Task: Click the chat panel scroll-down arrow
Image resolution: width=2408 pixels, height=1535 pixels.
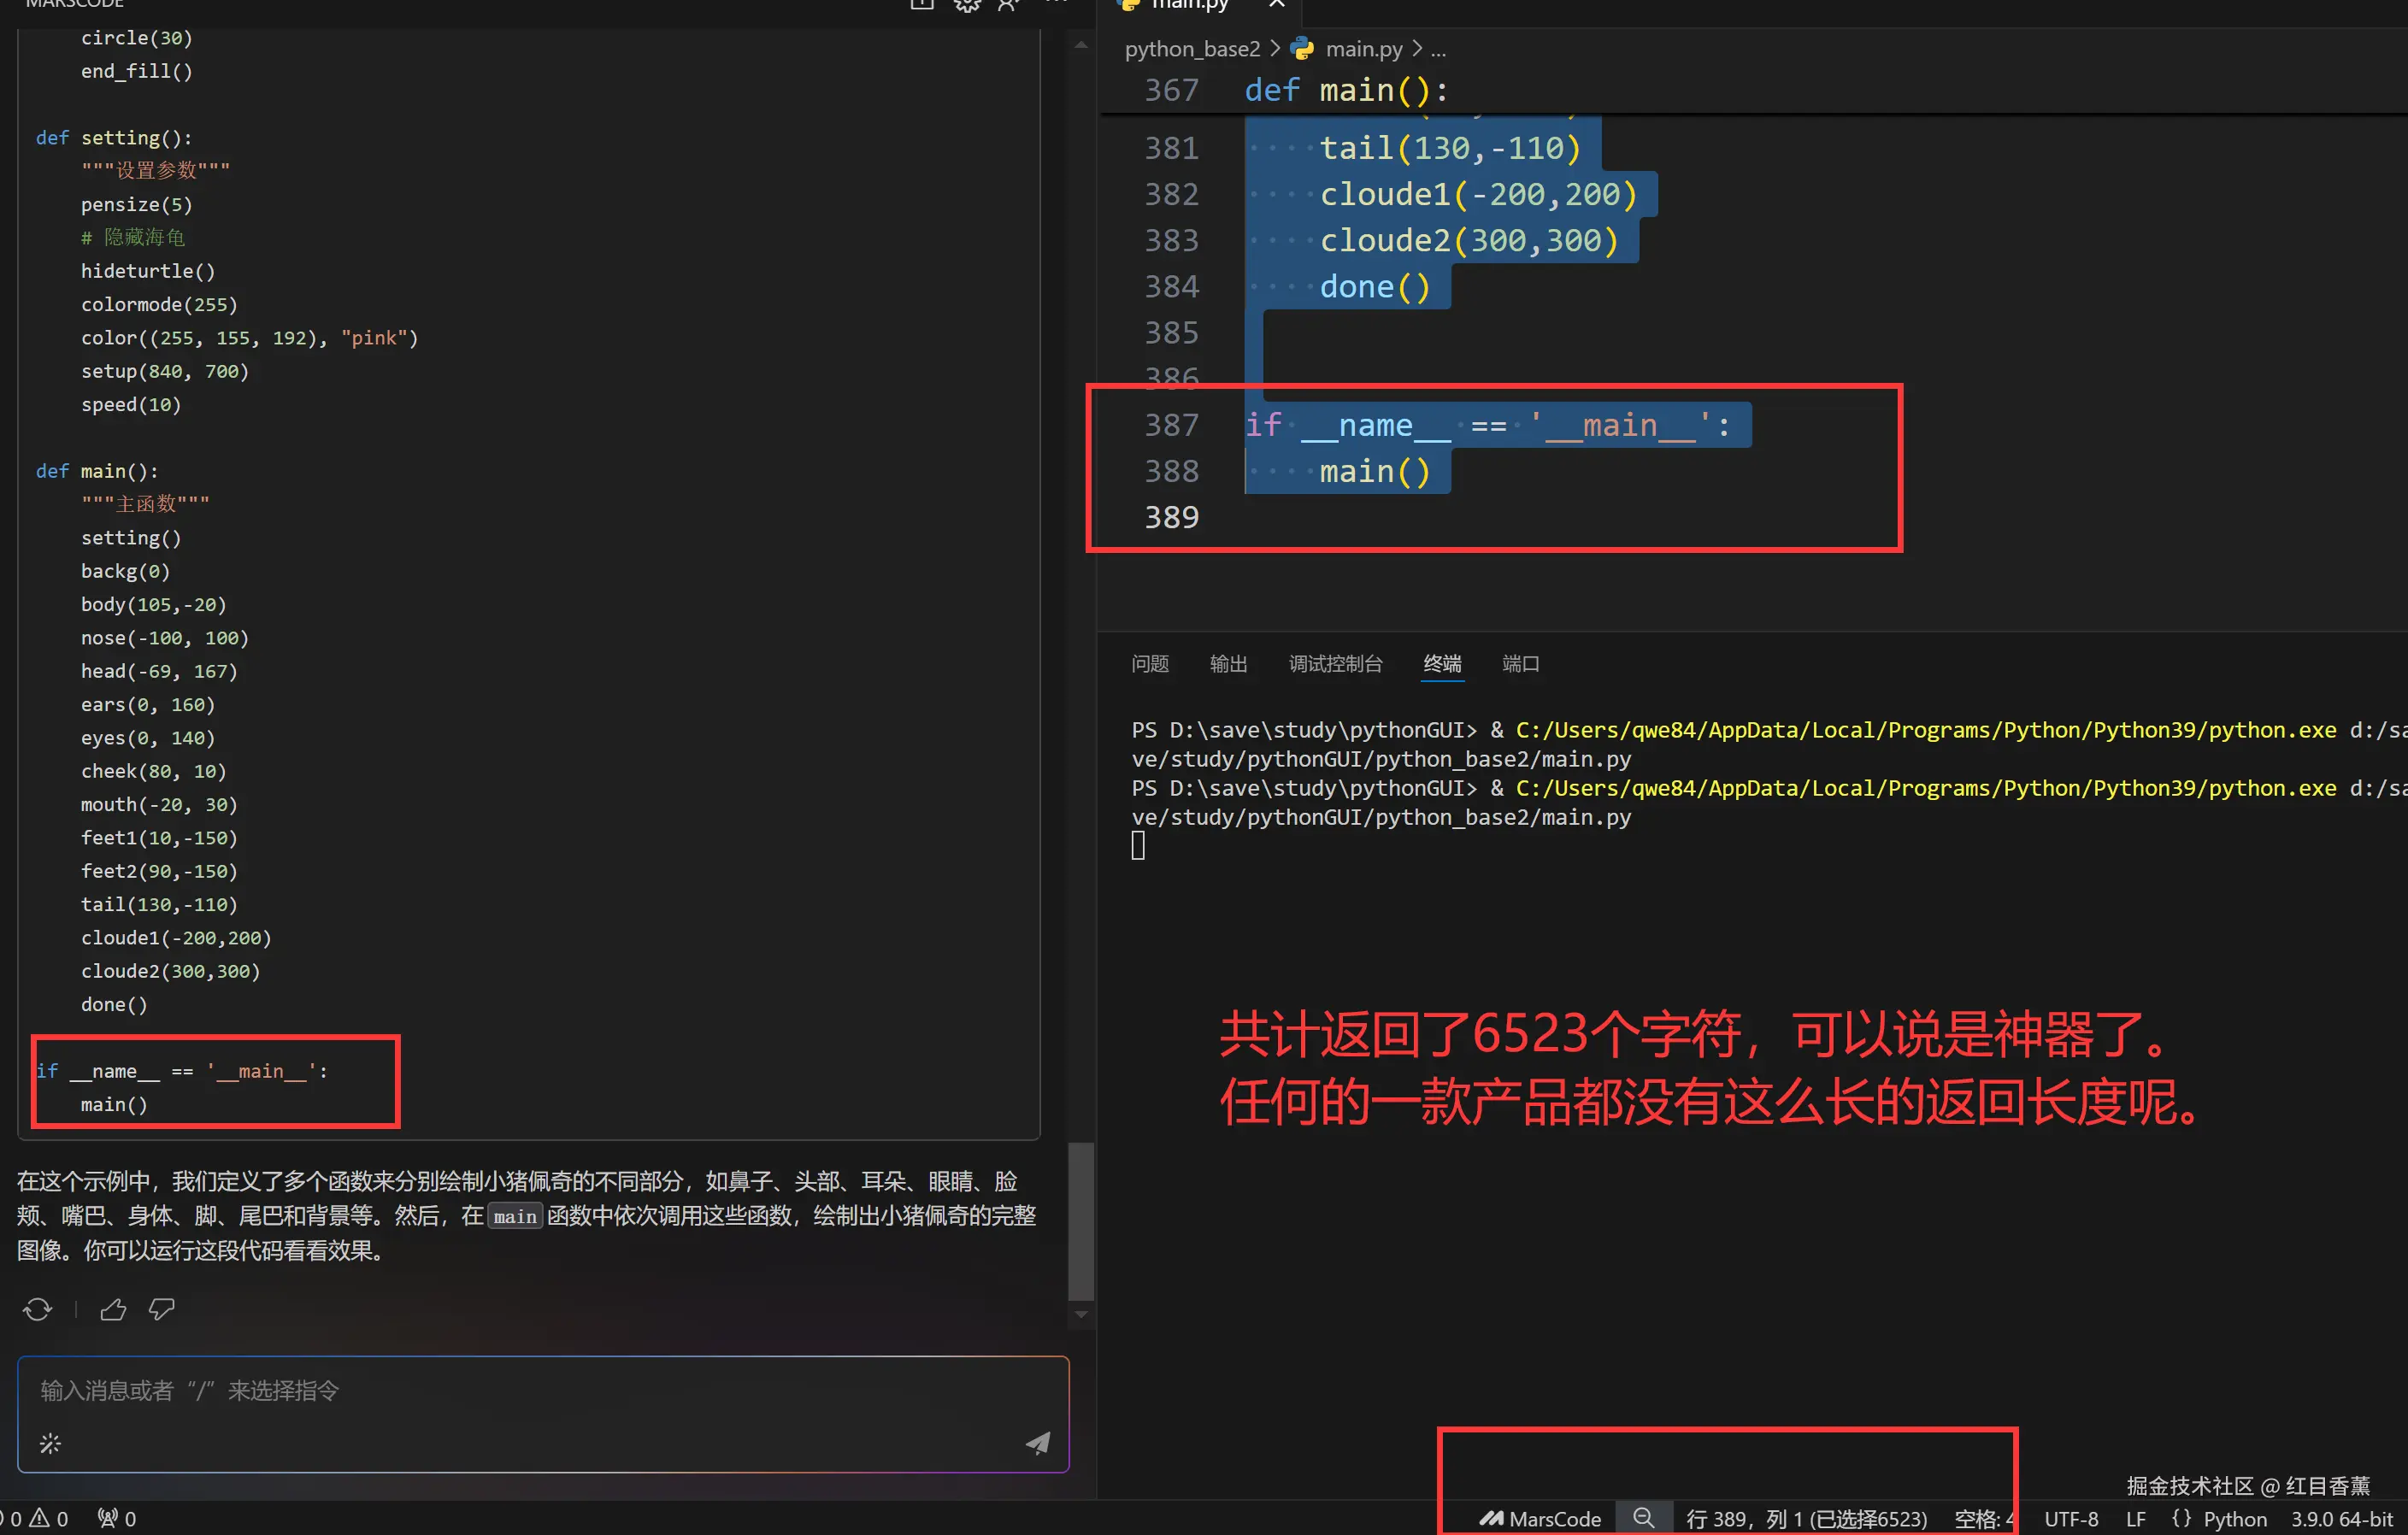Action: [1081, 1314]
